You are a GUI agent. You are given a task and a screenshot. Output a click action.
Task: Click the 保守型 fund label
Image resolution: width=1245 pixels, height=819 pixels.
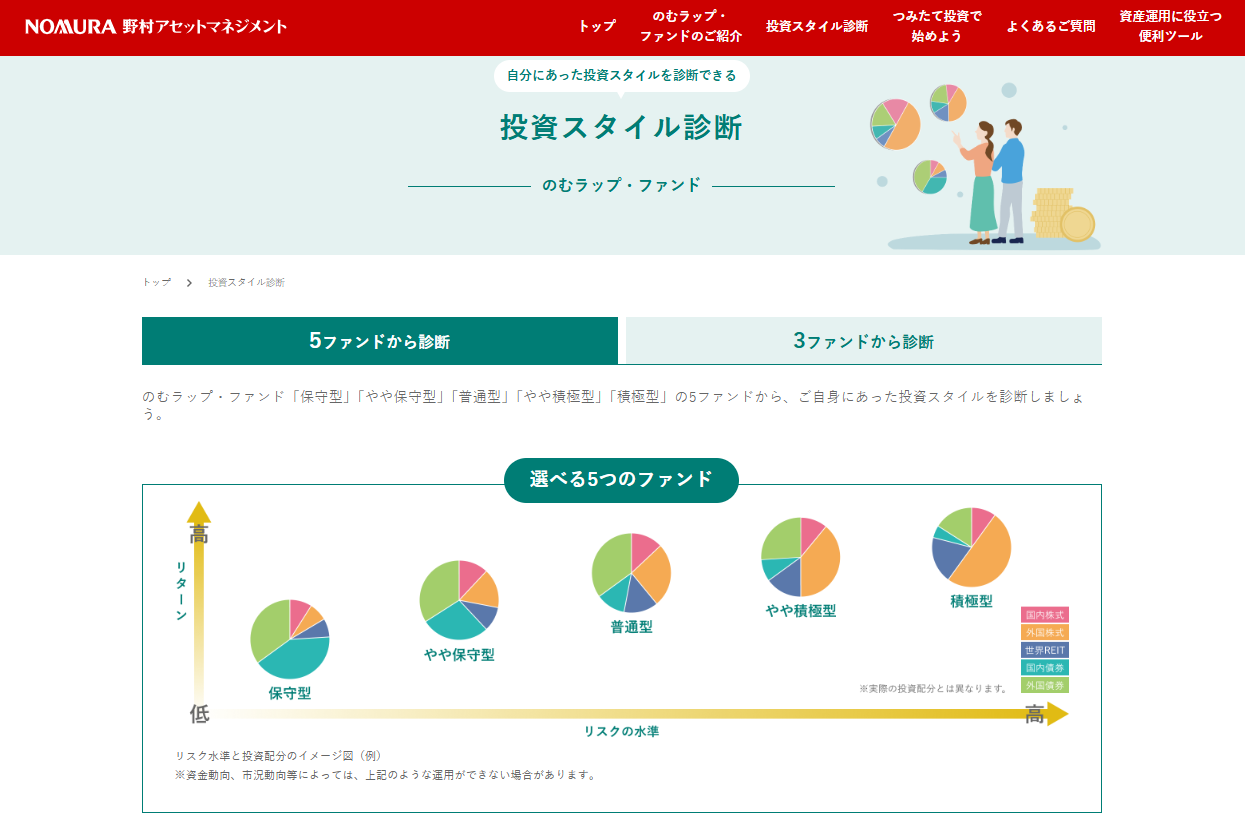point(290,693)
